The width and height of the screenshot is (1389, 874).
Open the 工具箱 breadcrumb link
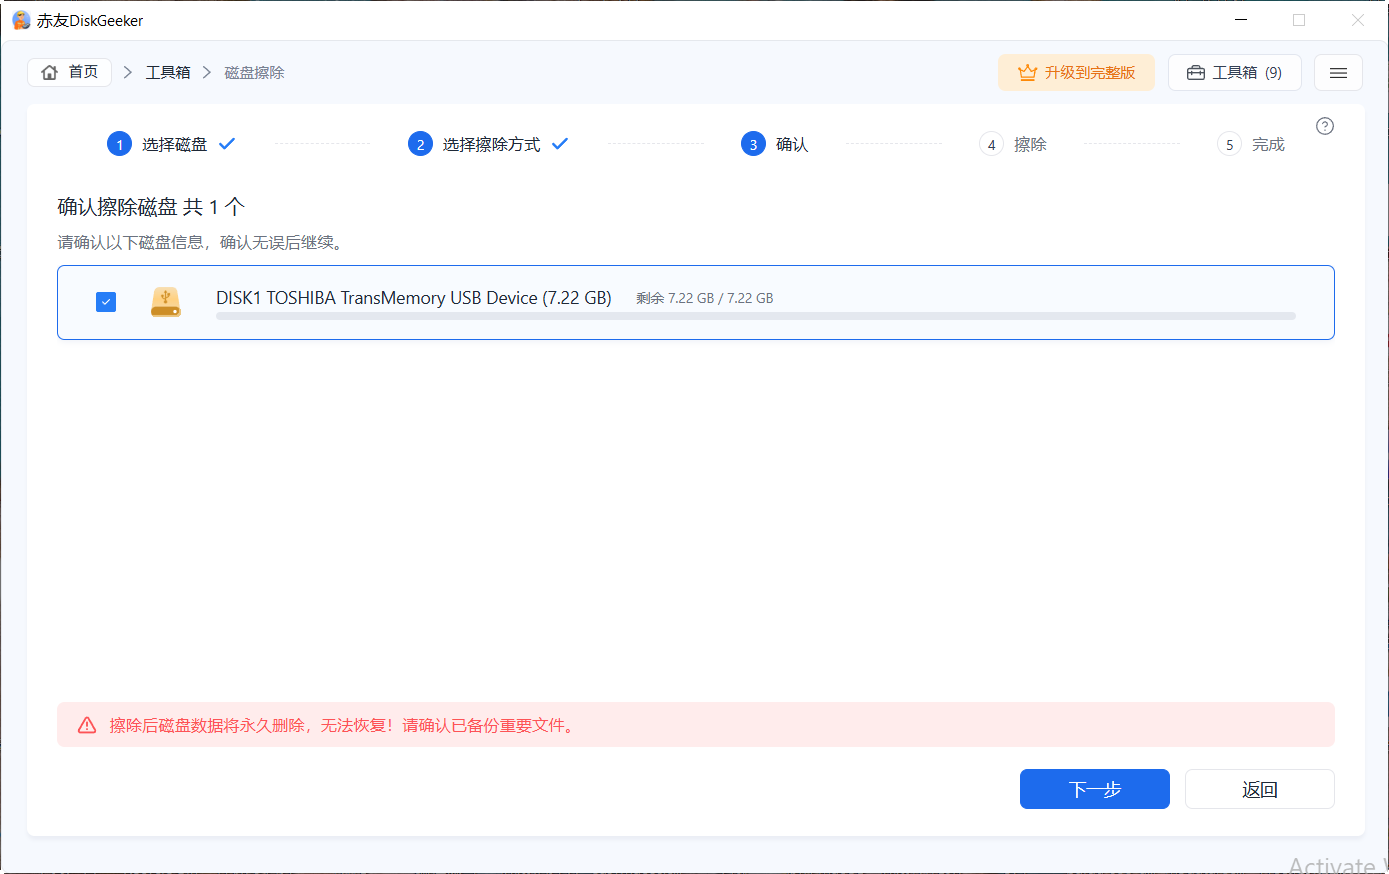point(168,72)
